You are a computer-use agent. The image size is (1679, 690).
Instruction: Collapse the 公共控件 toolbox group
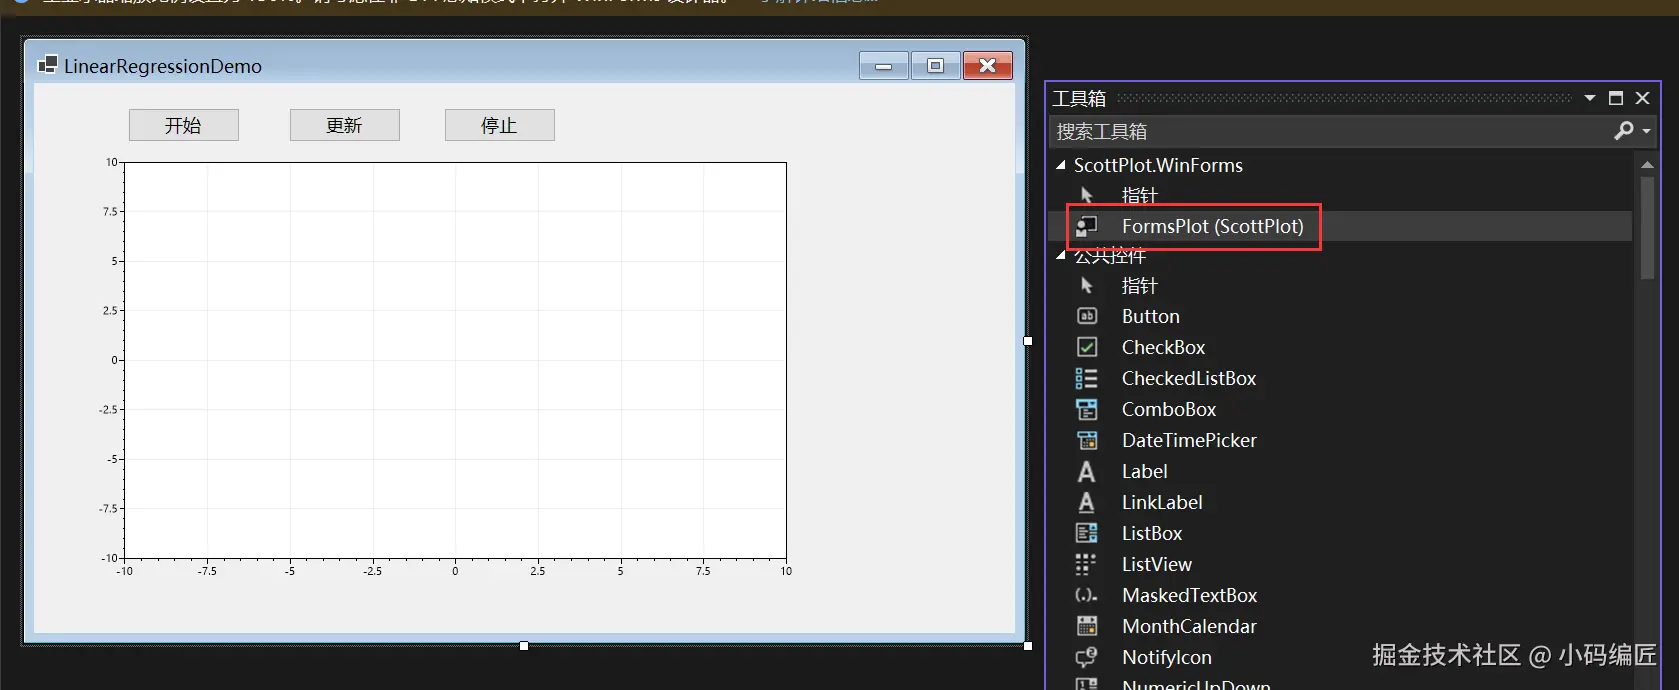click(x=1061, y=255)
